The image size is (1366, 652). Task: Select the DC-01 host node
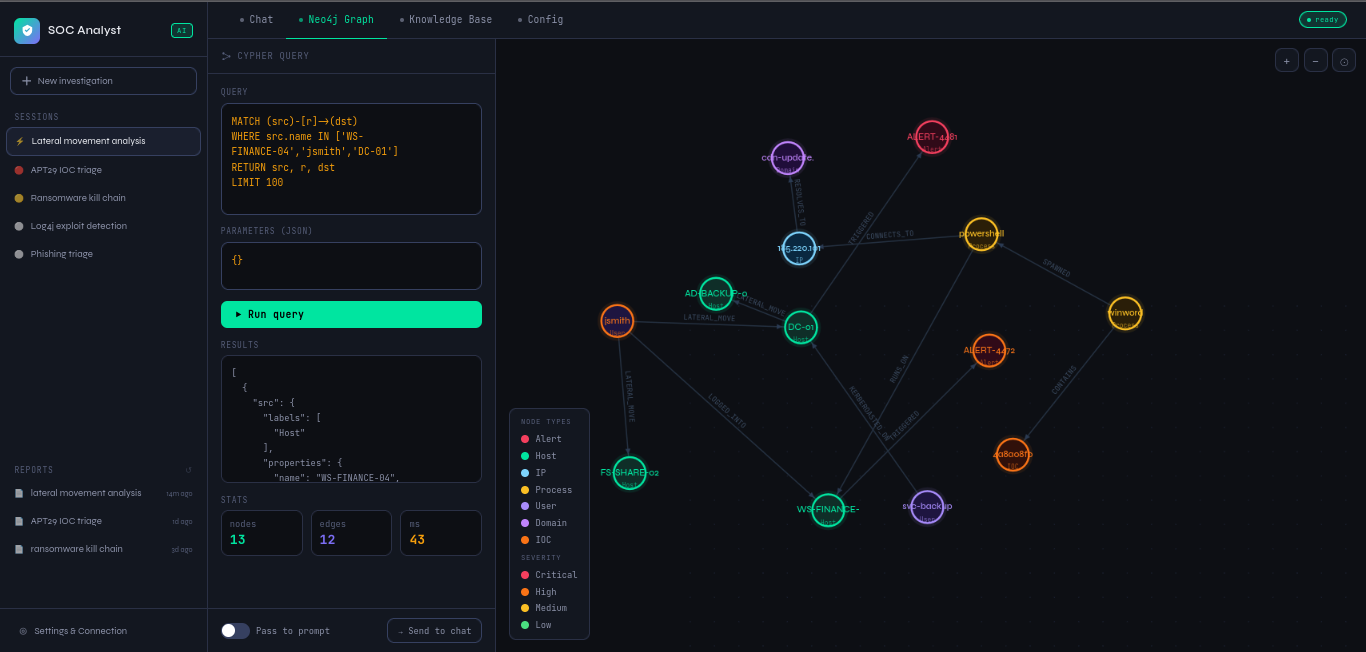tap(801, 327)
